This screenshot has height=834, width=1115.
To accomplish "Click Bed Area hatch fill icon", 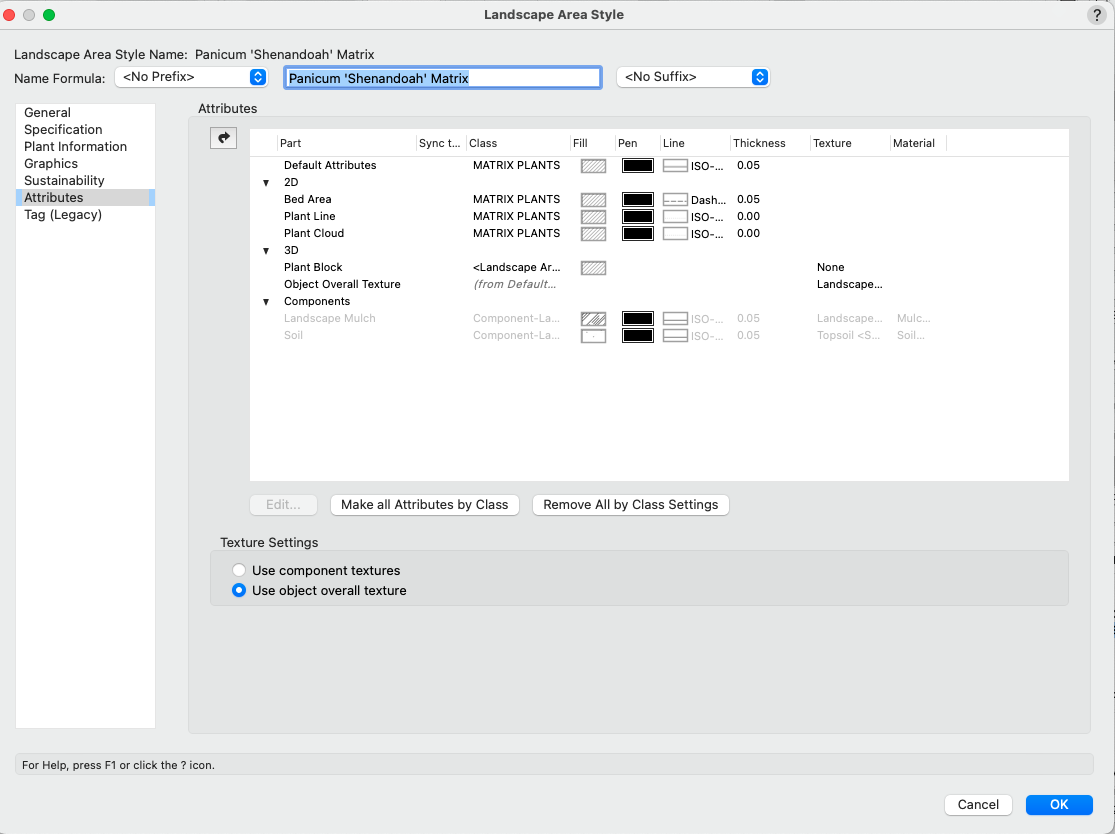I will click(x=593, y=200).
